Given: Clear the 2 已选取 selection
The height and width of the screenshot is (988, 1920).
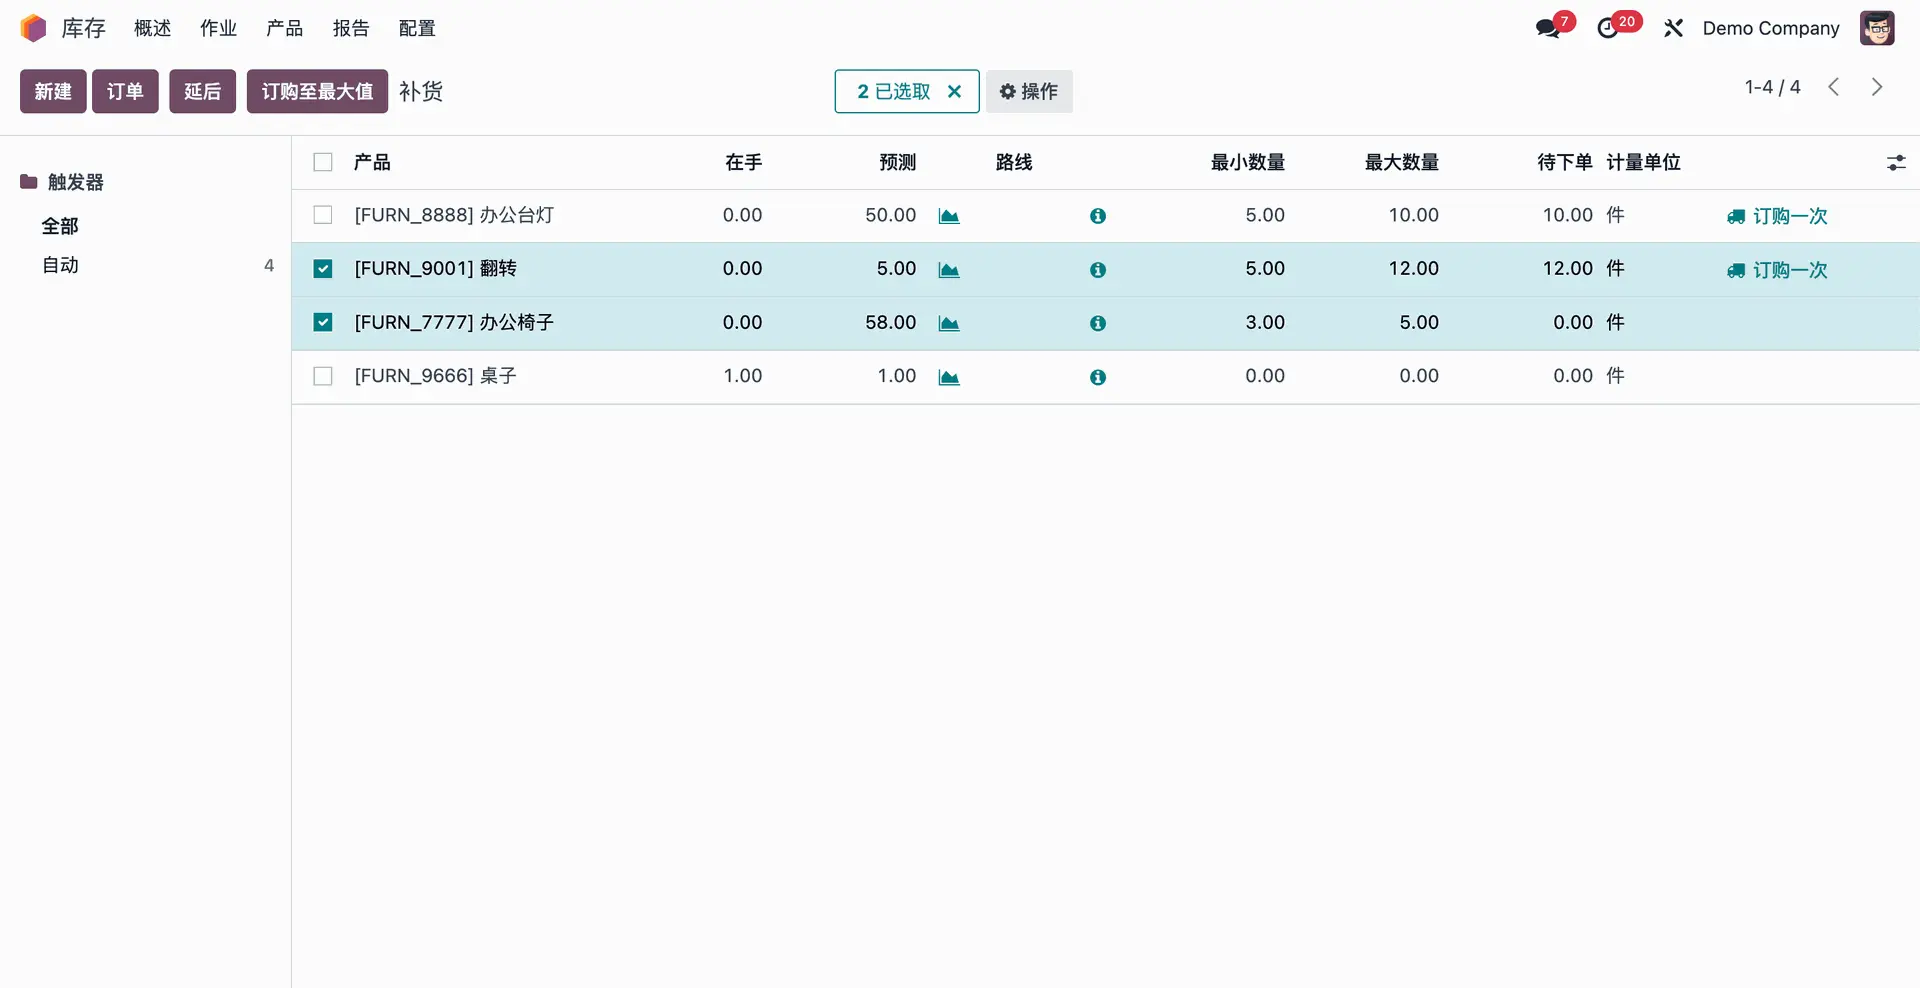Looking at the screenshot, I should pyautogui.click(x=954, y=91).
